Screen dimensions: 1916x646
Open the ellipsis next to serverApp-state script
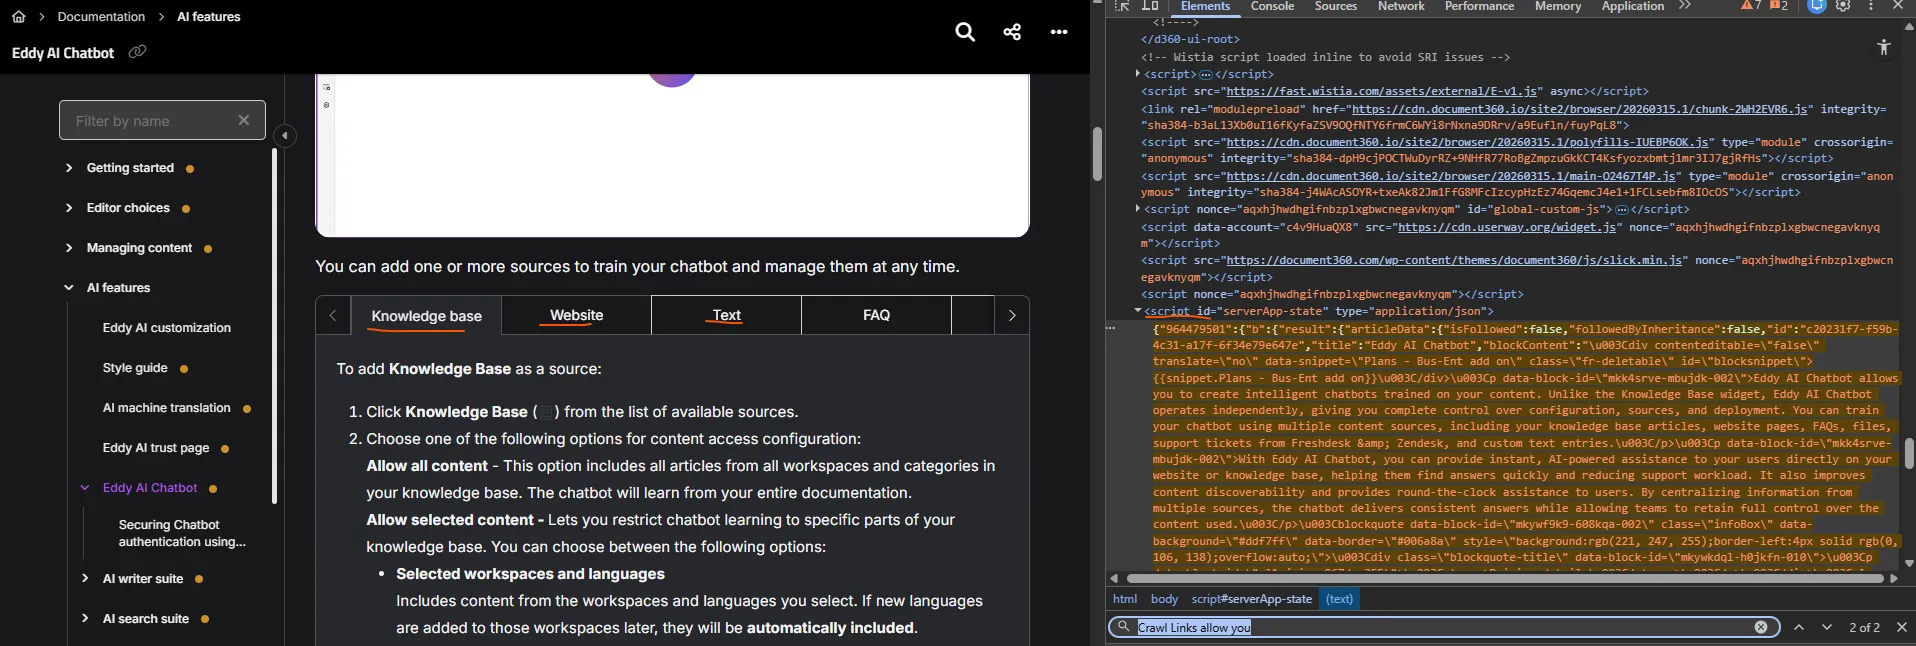(x=1111, y=328)
